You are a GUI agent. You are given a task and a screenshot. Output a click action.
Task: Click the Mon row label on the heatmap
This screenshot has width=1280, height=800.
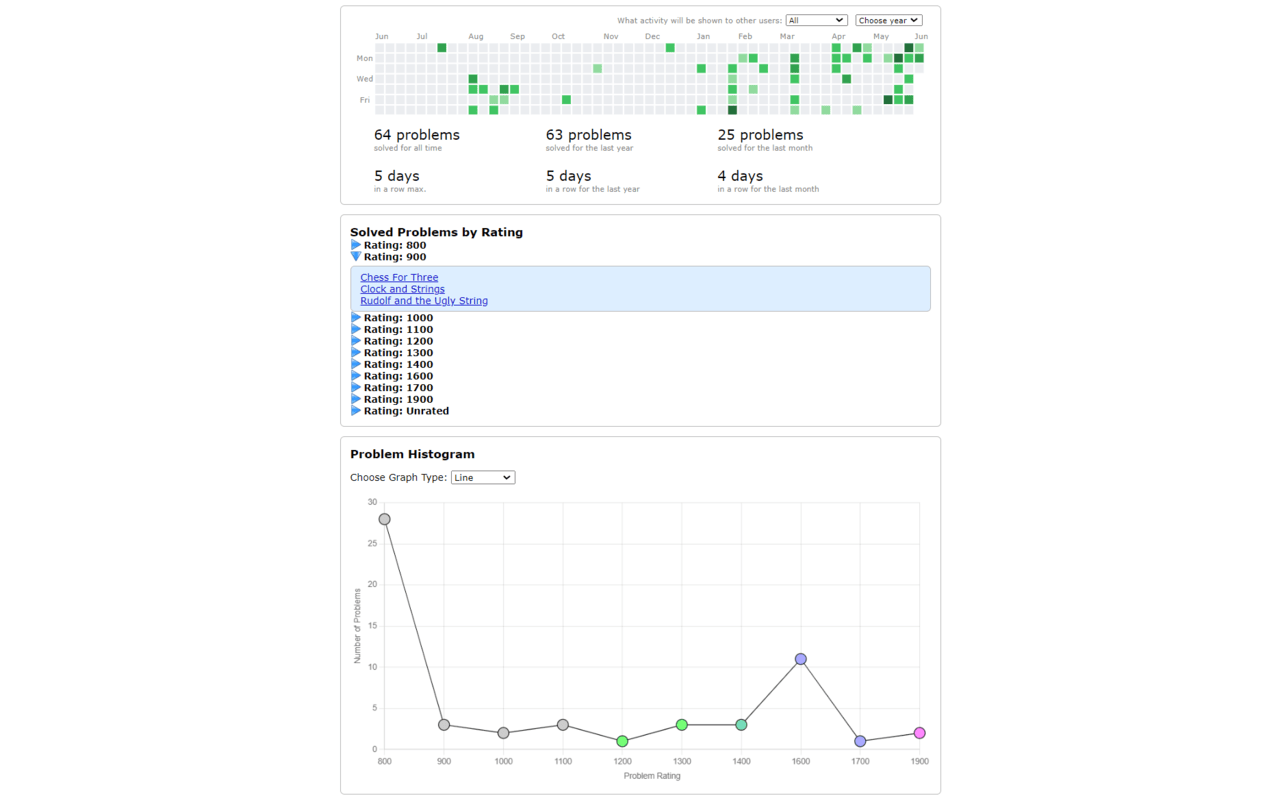(364, 58)
